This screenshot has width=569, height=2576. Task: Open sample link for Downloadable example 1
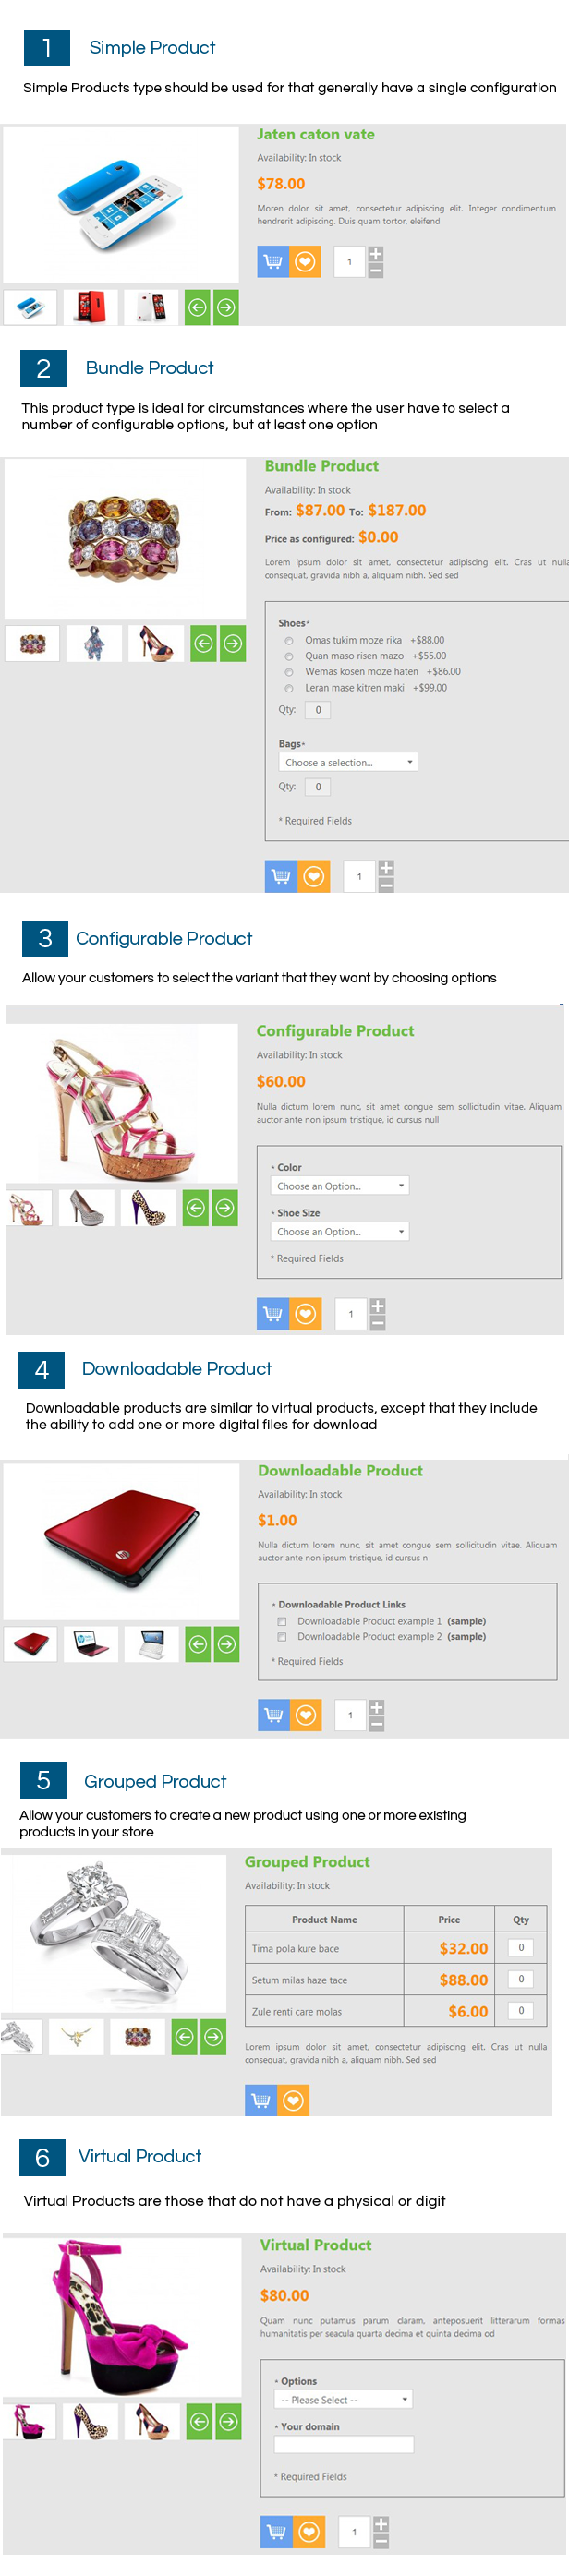[x=466, y=1621]
